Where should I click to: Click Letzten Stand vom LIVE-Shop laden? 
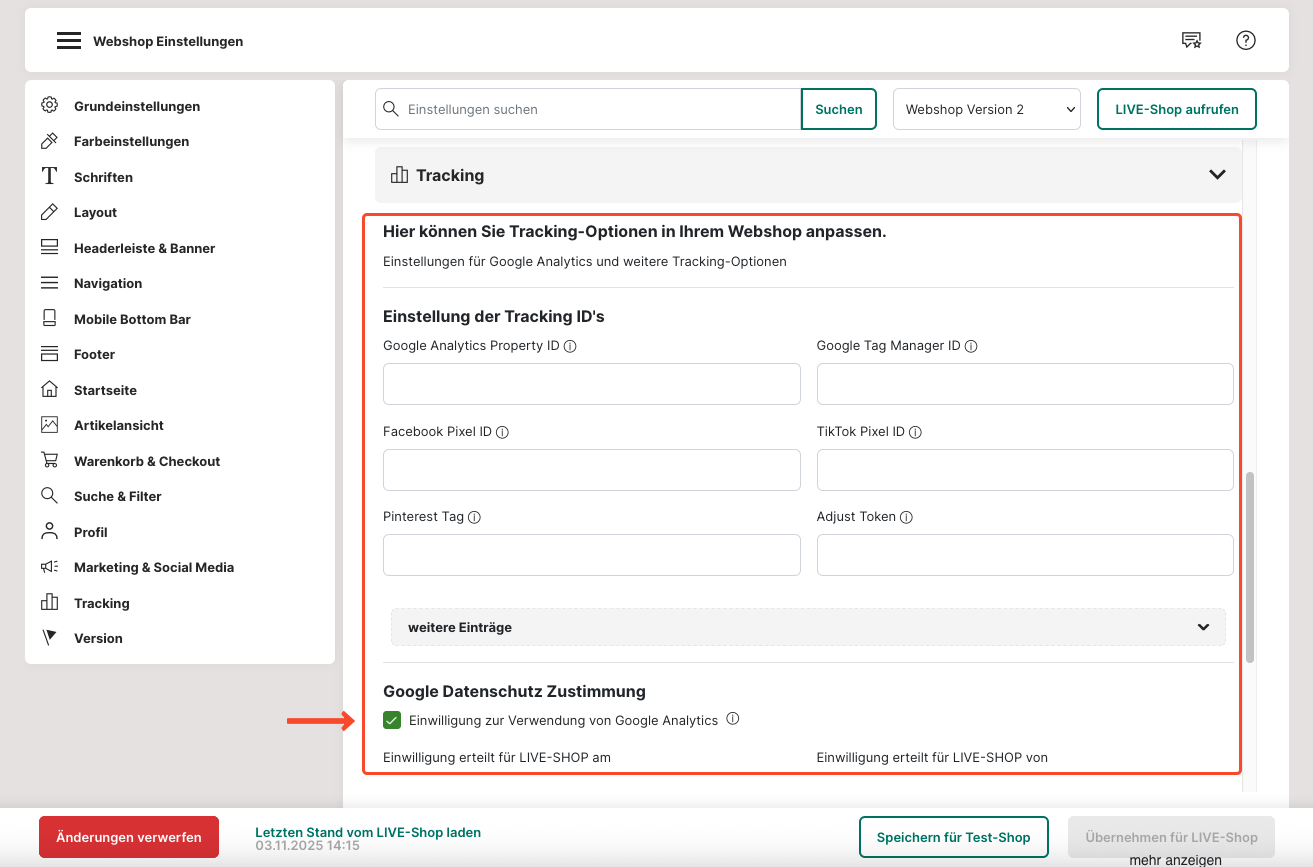[x=367, y=832]
